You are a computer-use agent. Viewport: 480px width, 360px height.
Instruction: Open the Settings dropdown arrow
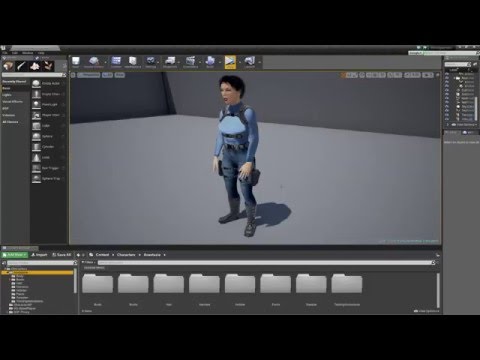point(158,62)
